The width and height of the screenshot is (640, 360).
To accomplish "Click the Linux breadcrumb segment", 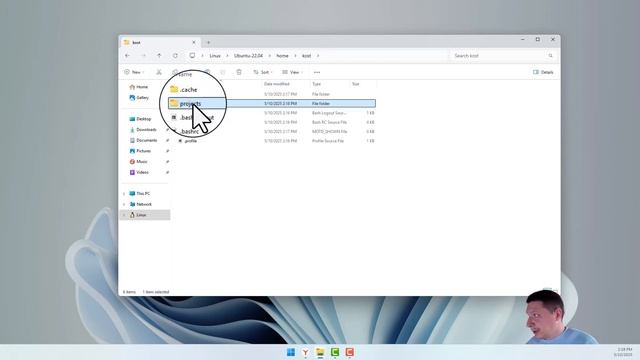I will (215, 56).
